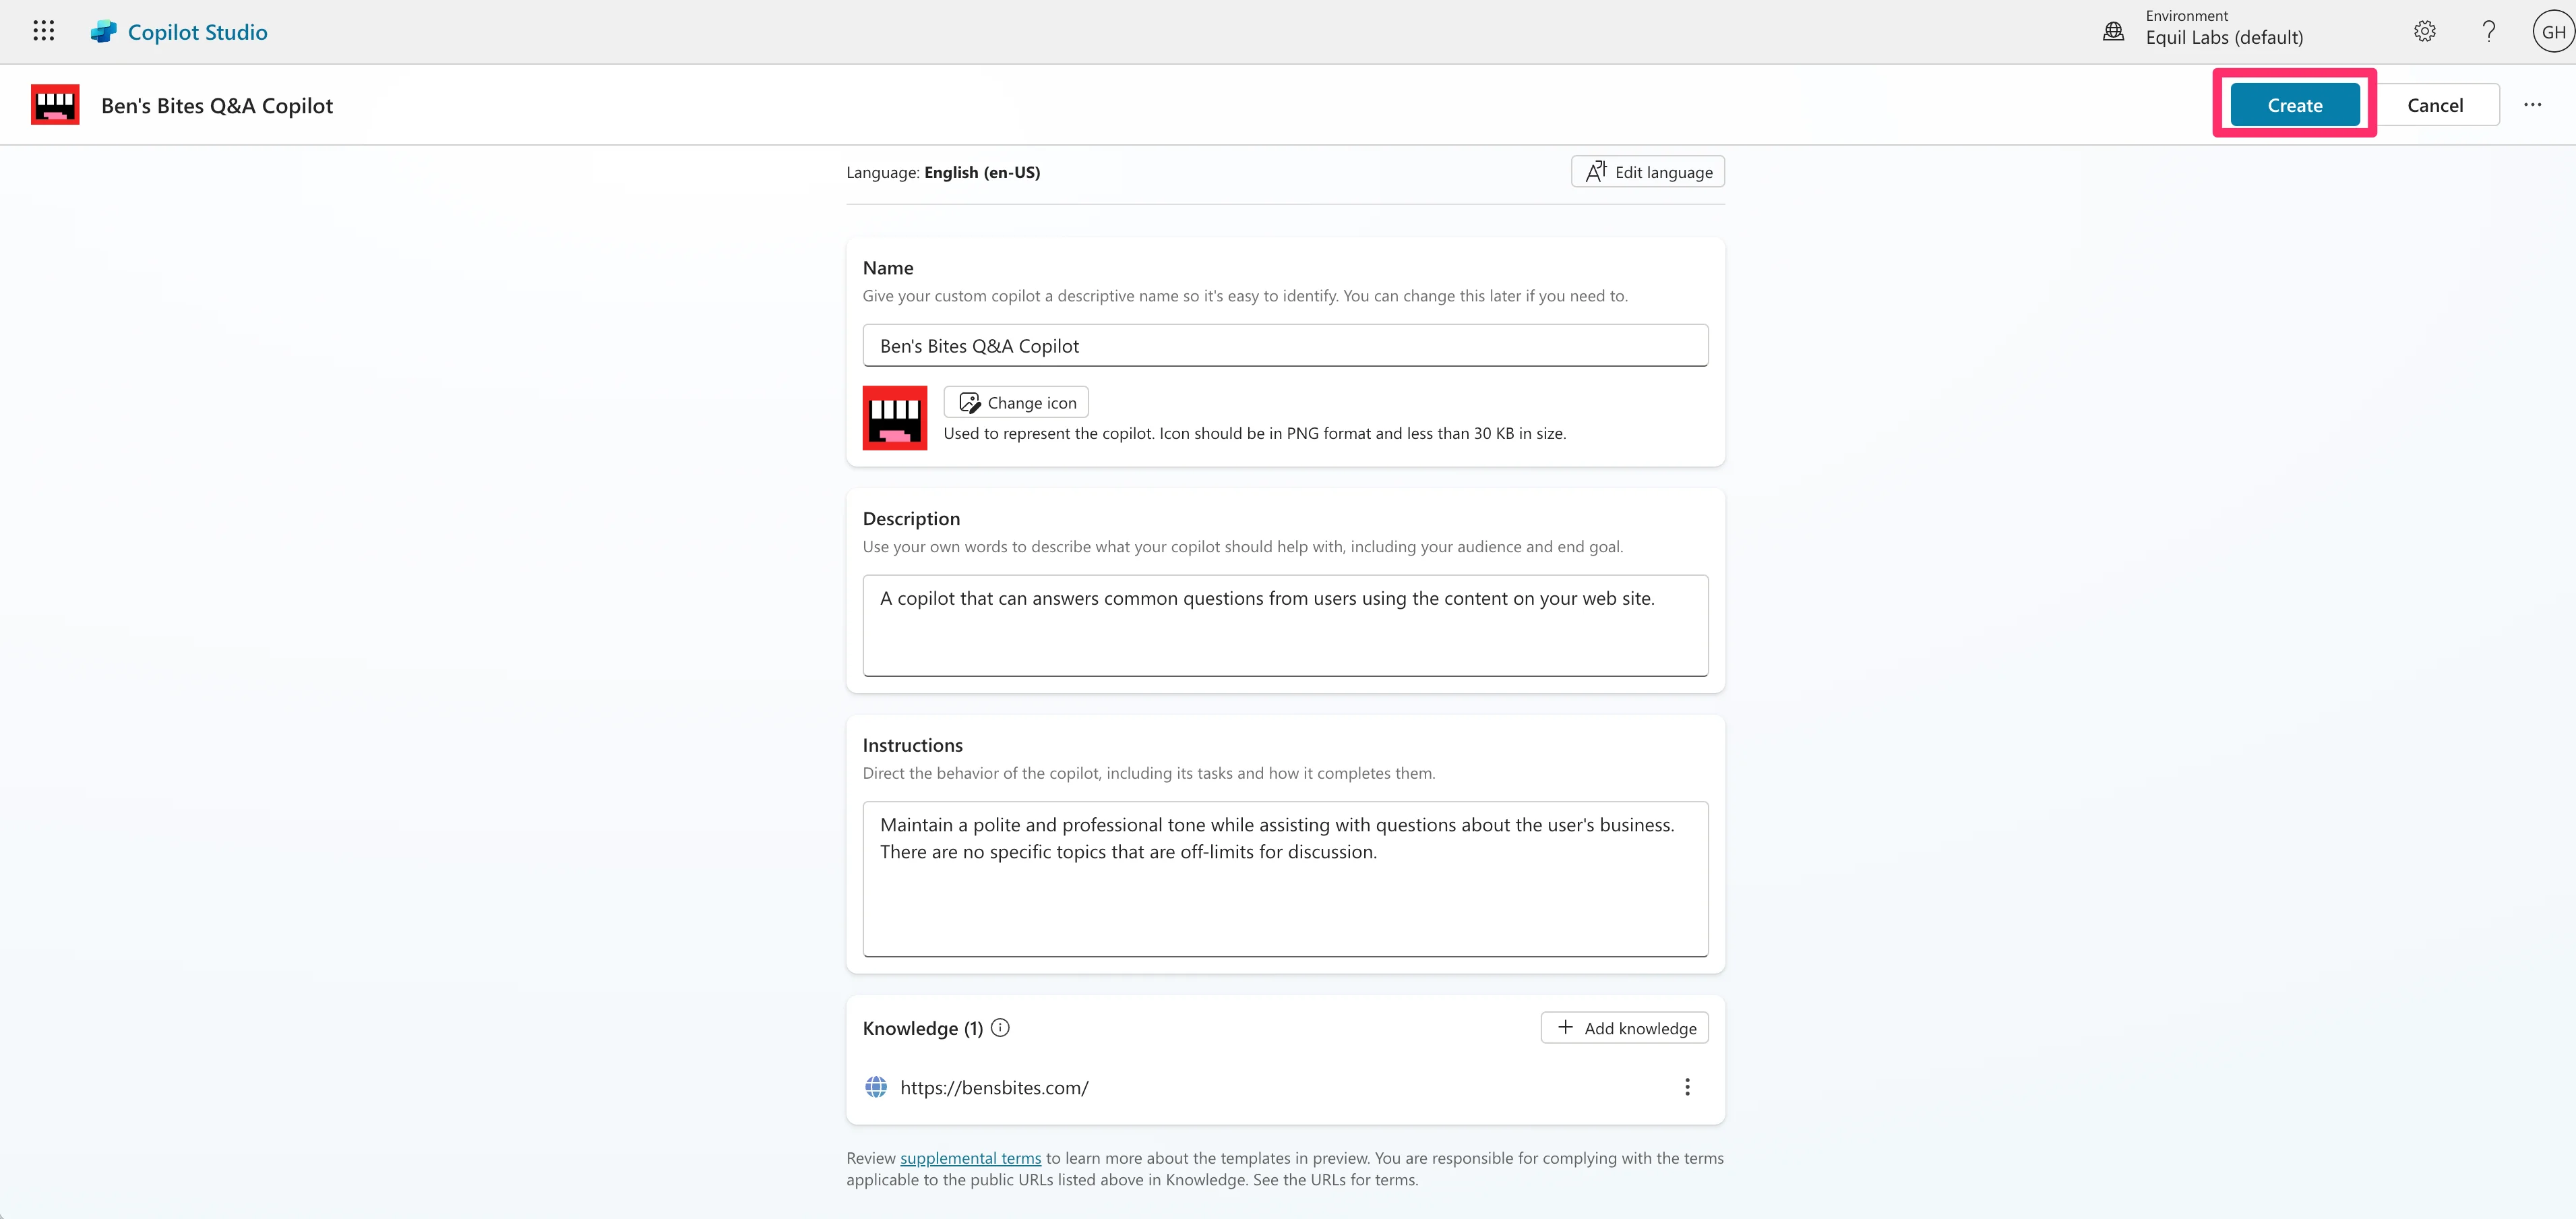Click the Ben's Bites header logo icon
This screenshot has height=1219, width=2576.
pyautogui.click(x=55, y=105)
